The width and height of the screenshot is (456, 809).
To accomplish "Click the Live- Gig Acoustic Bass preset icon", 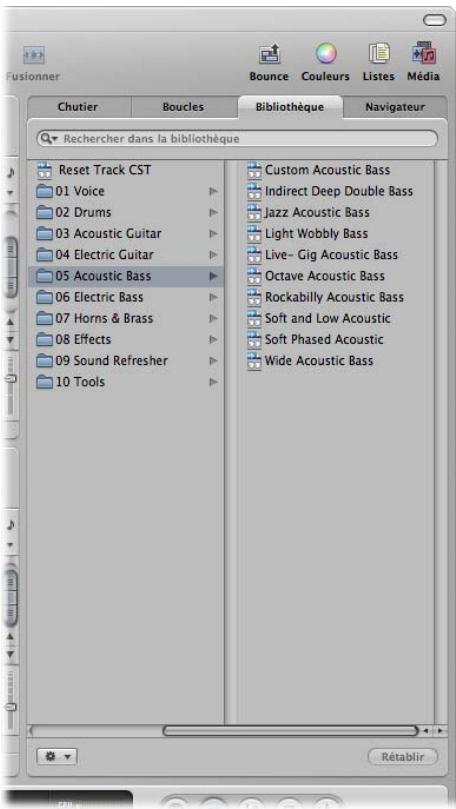I will point(254,255).
